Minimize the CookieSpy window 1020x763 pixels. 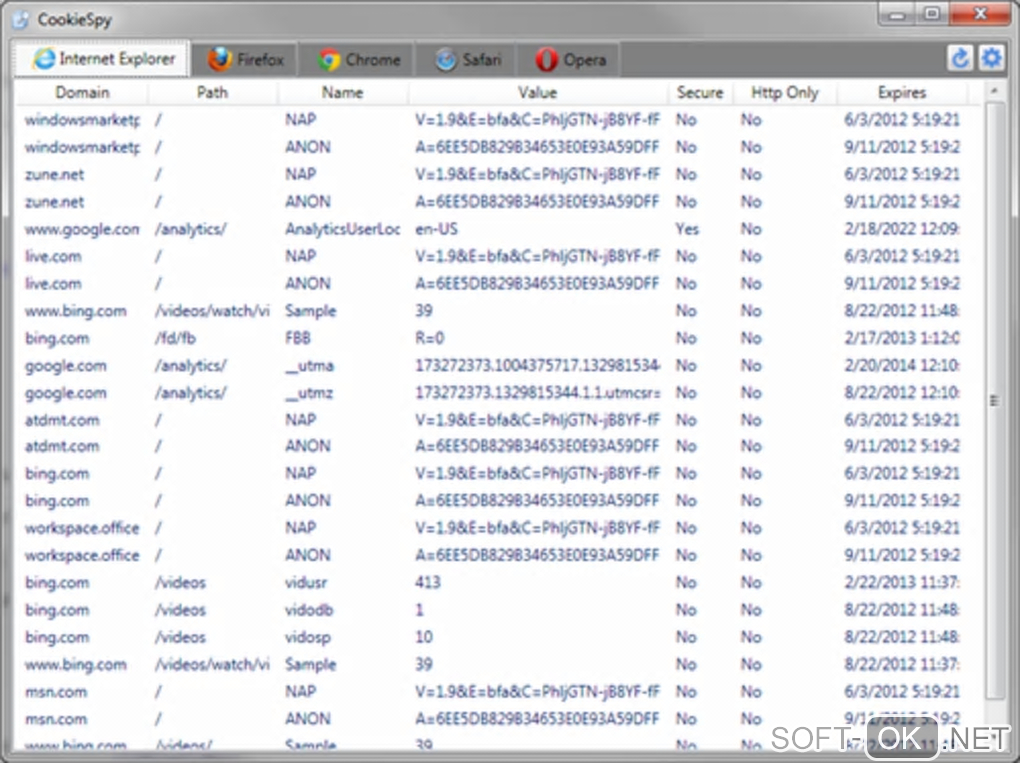[897, 14]
